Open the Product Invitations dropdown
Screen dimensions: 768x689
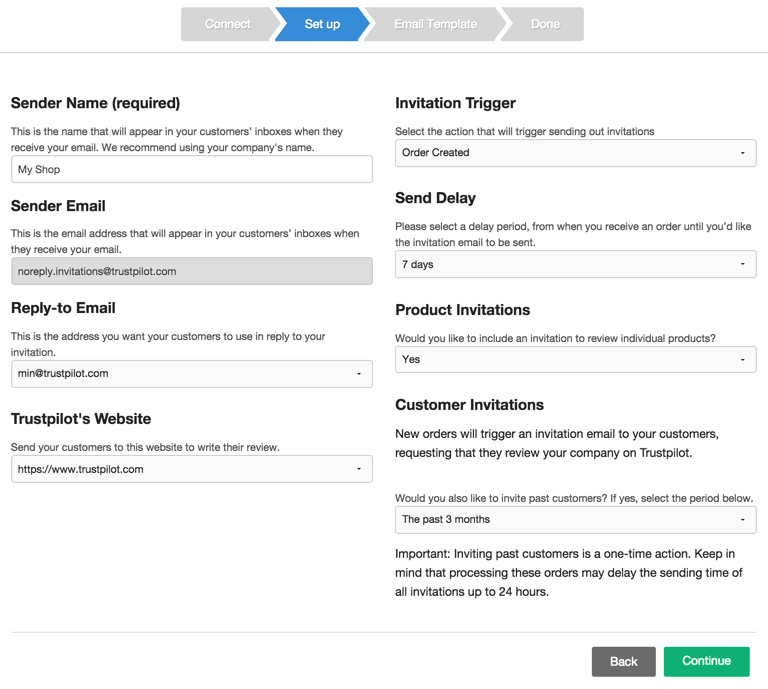pyautogui.click(x=575, y=360)
